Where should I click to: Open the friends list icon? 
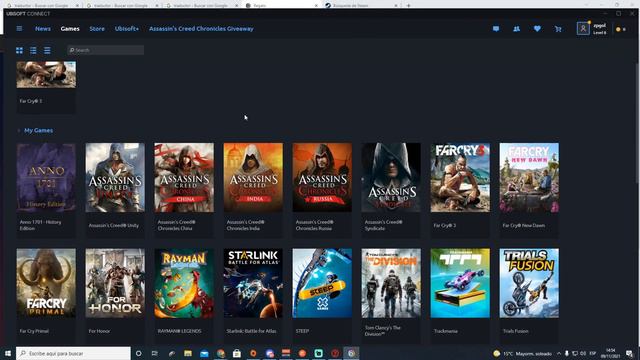tap(516, 29)
